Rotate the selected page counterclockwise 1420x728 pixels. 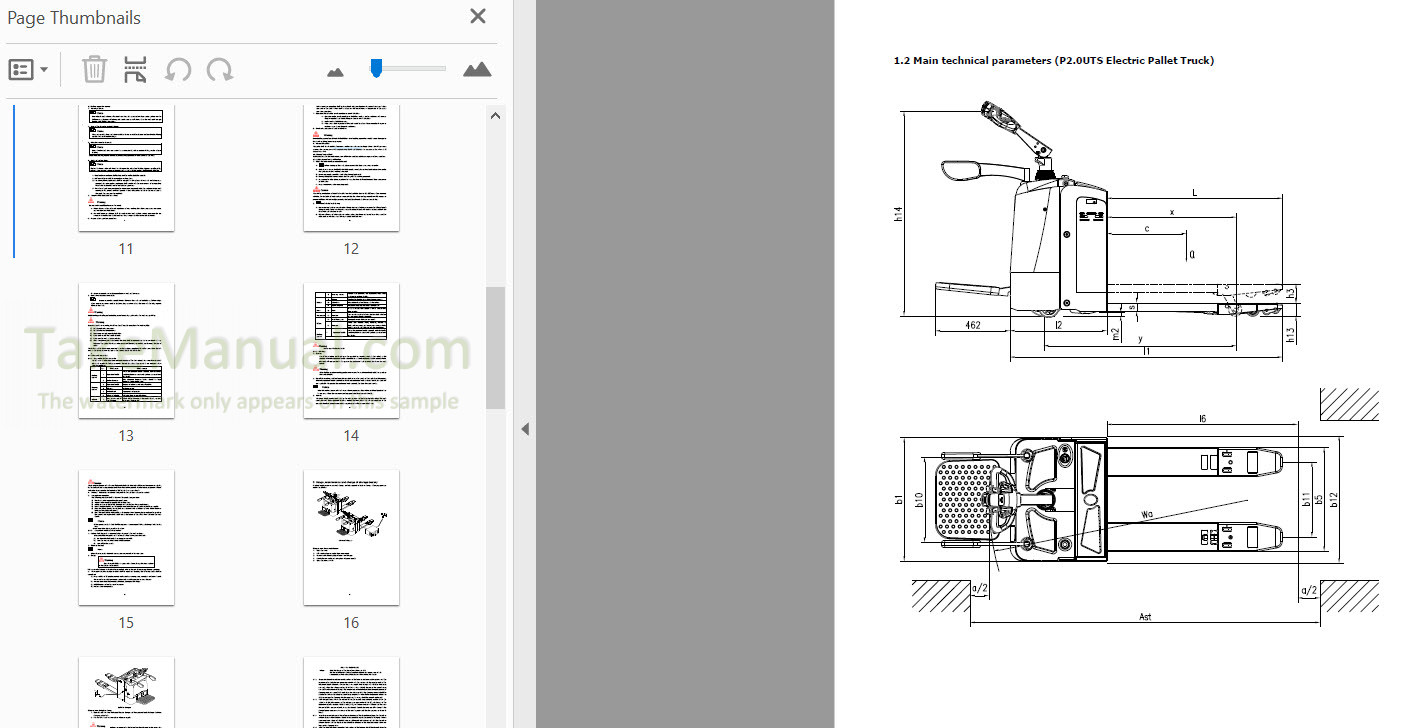(x=178, y=69)
